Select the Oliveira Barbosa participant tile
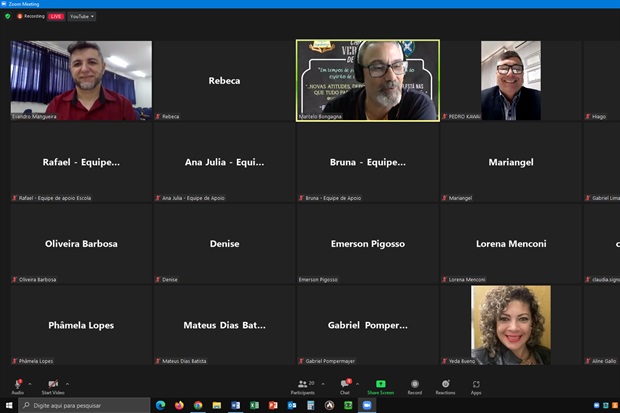Image resolution: width=620 pixels, height=413 pixels. (x=81, y=243)
